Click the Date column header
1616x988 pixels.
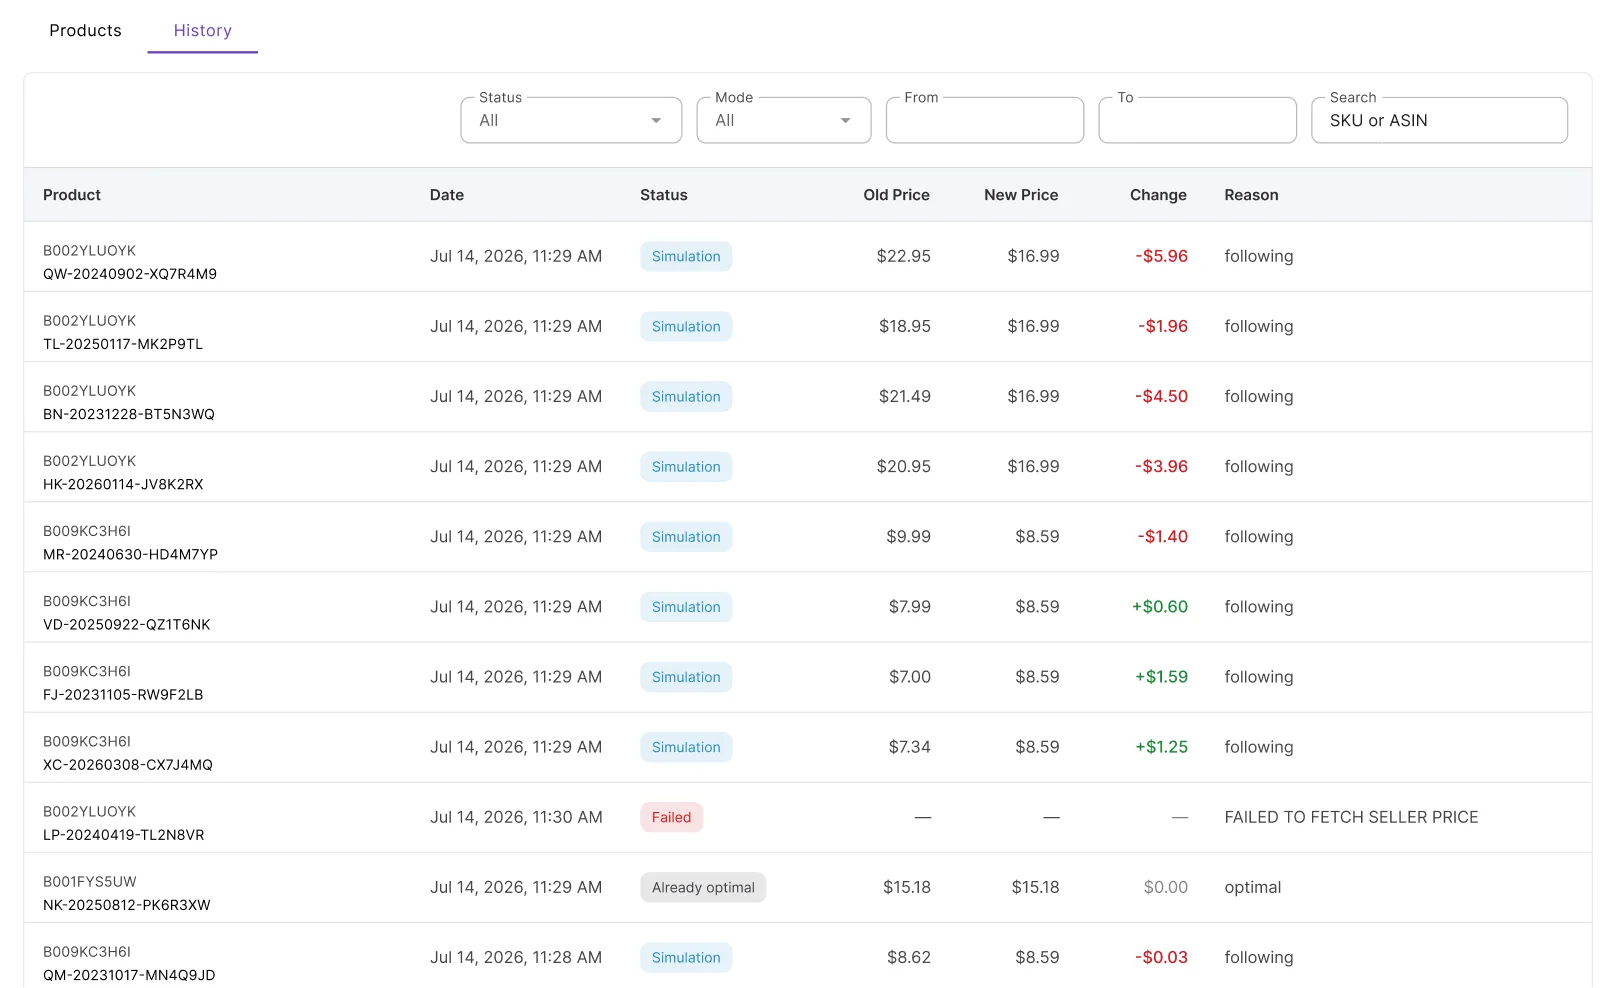click(447, 195)
